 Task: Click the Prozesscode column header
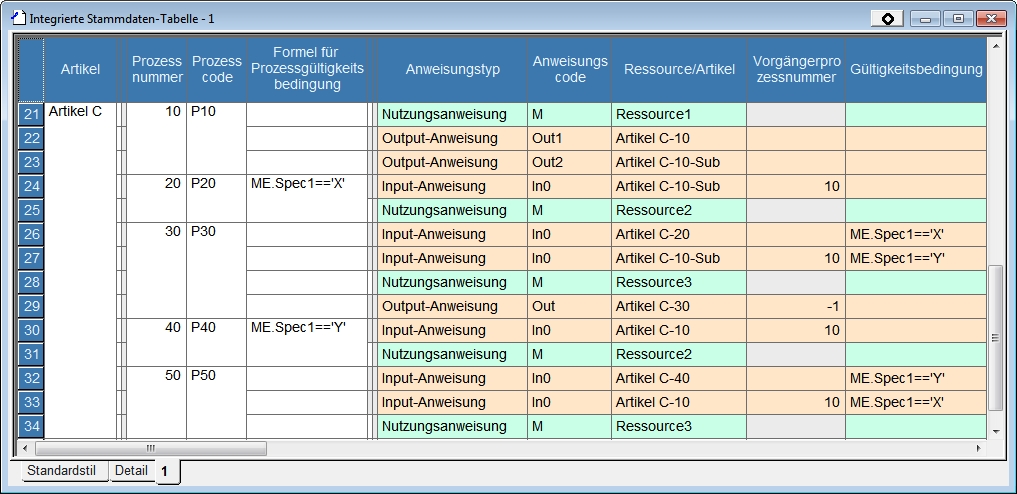pyautogui.click(x=217, y=69)
